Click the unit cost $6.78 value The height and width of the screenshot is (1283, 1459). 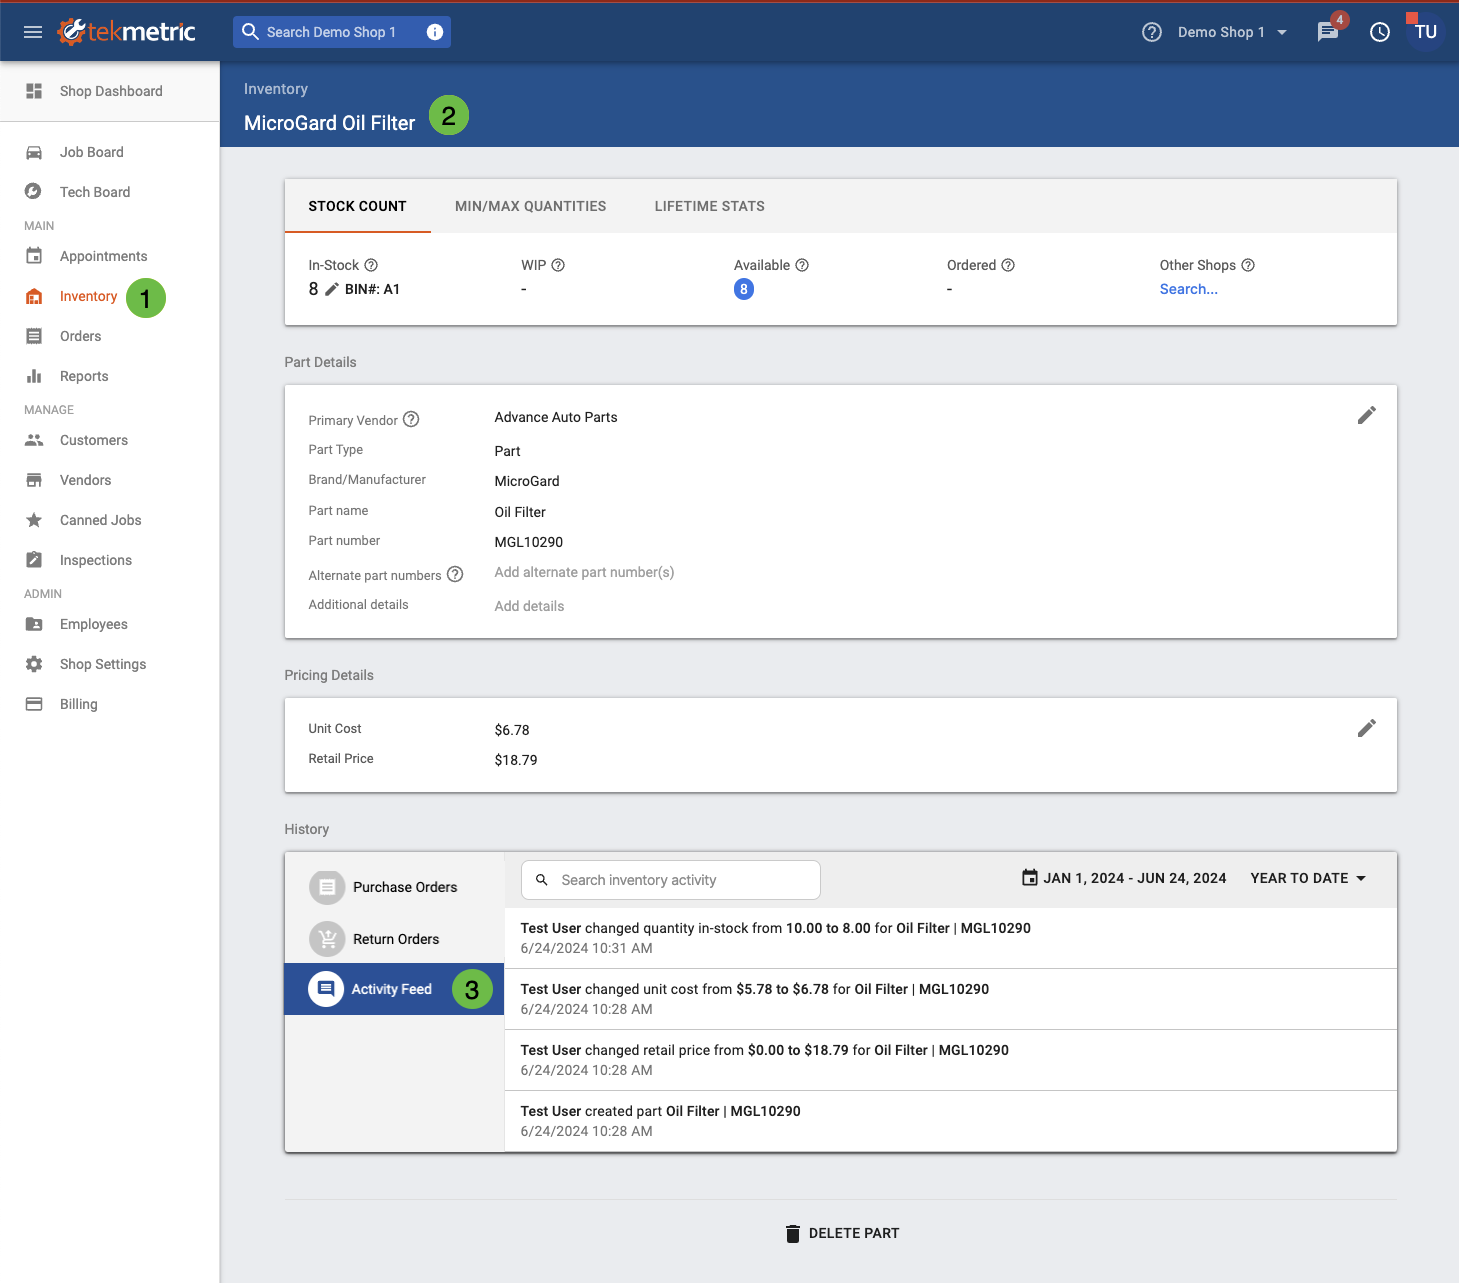[512, 730]
